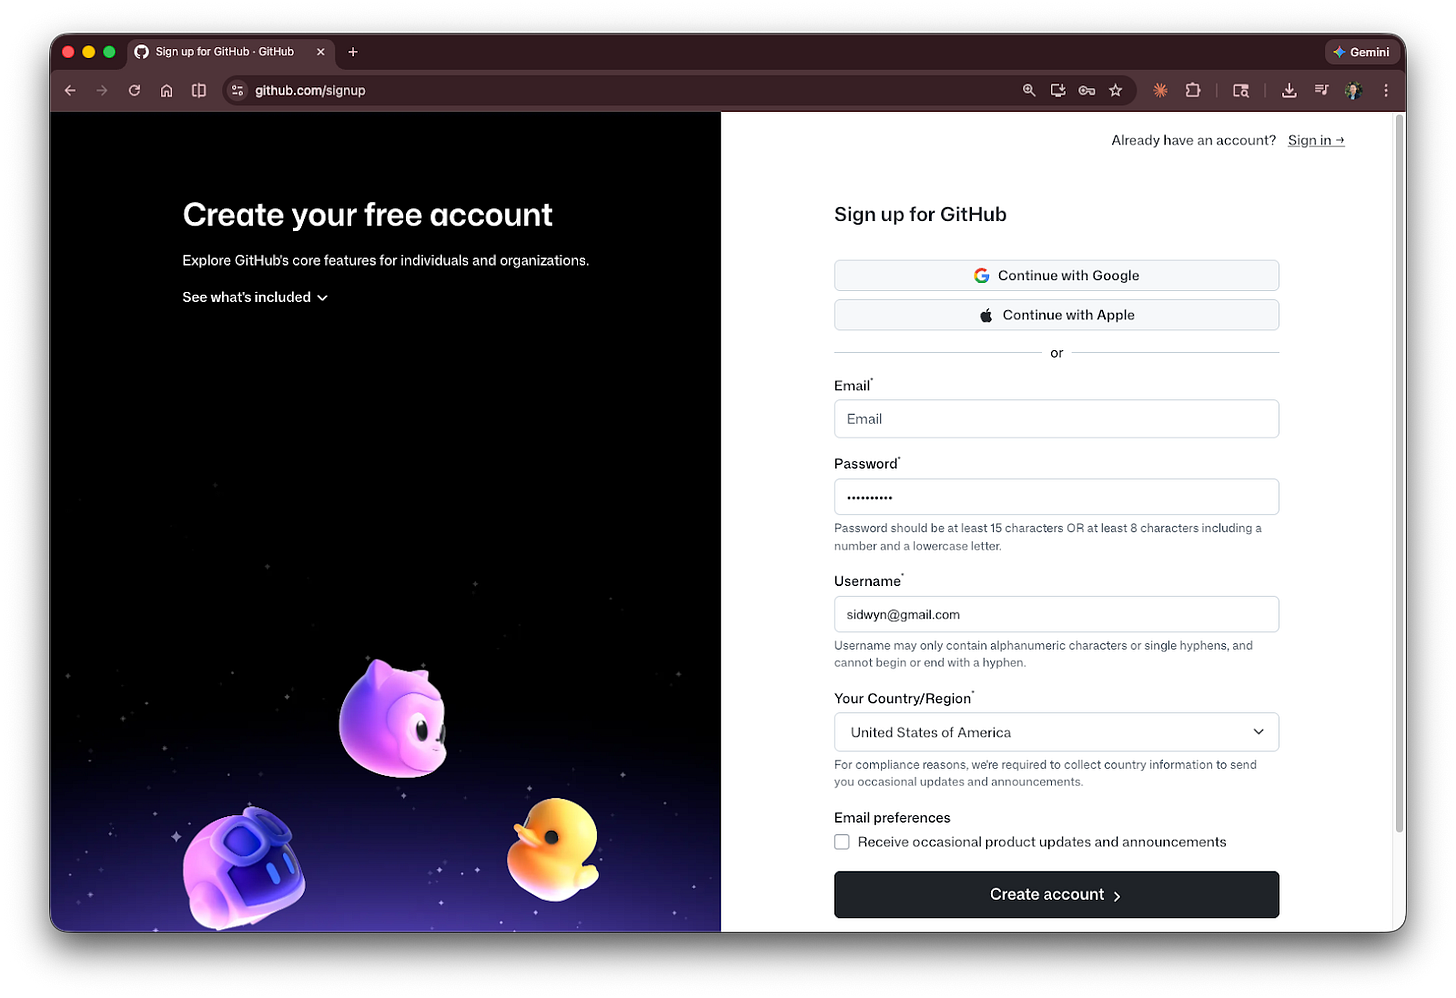
Task: Click the pink Mona cat mascot illustration
Action: click(393, 718)
